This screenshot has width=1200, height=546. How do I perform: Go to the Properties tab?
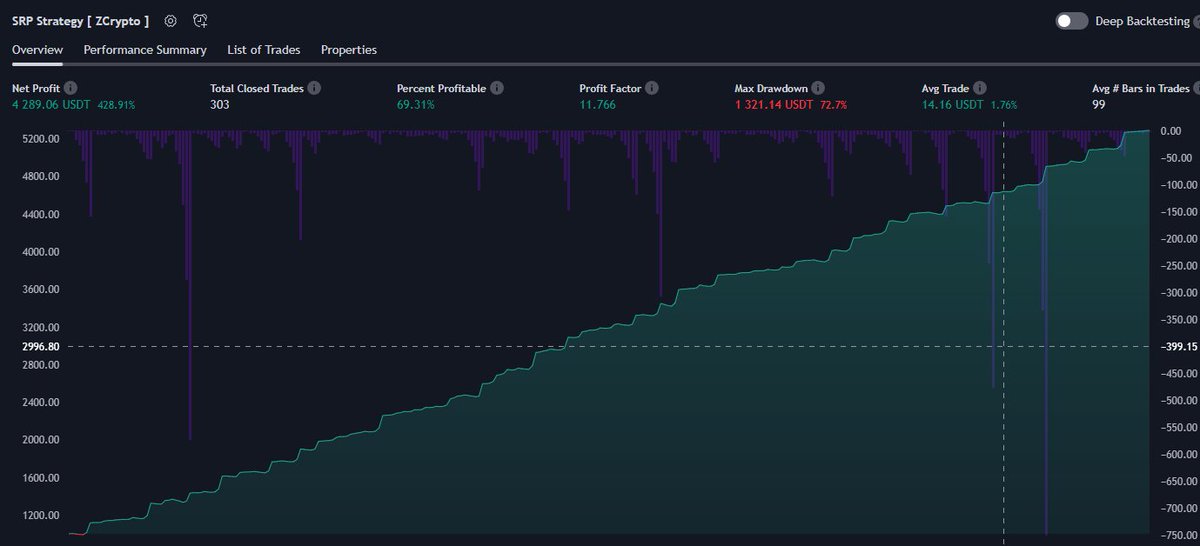[x=349, y=50]
